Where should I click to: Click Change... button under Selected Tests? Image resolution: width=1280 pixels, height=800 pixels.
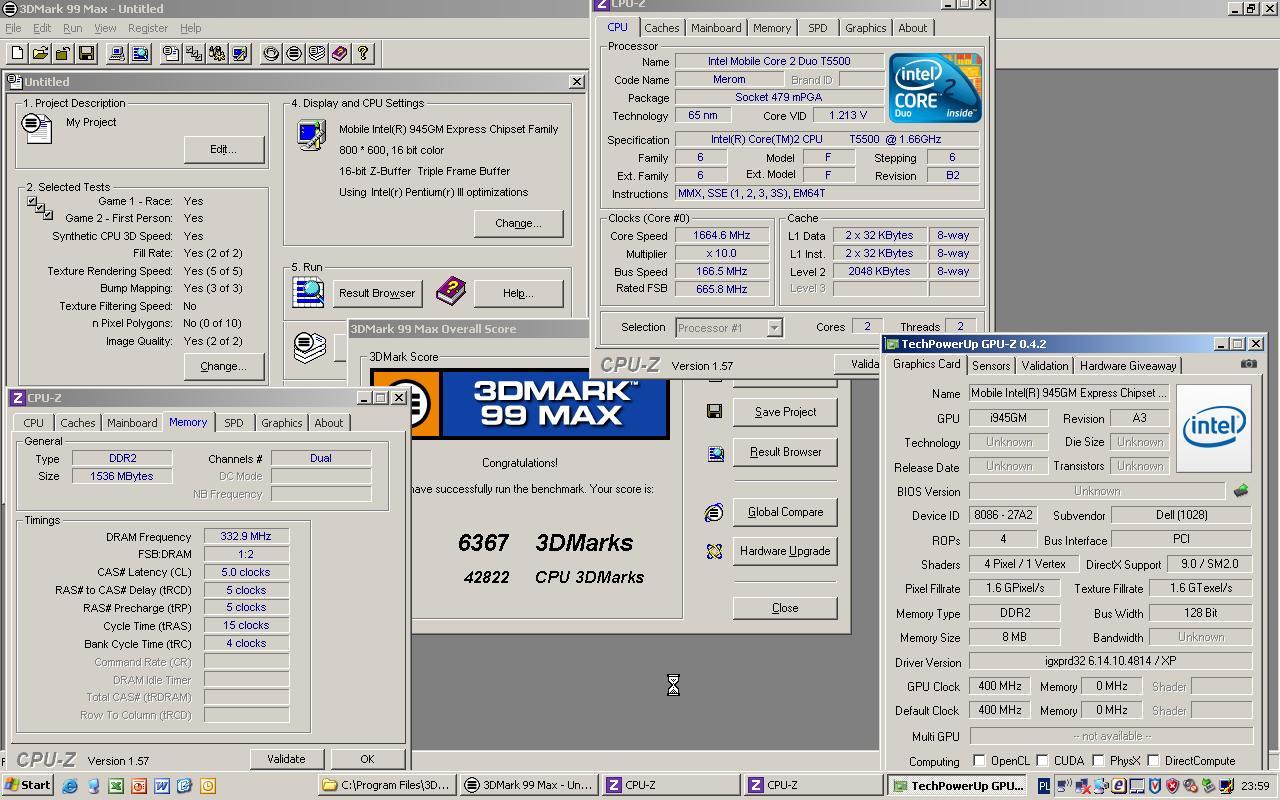[223, 366]
